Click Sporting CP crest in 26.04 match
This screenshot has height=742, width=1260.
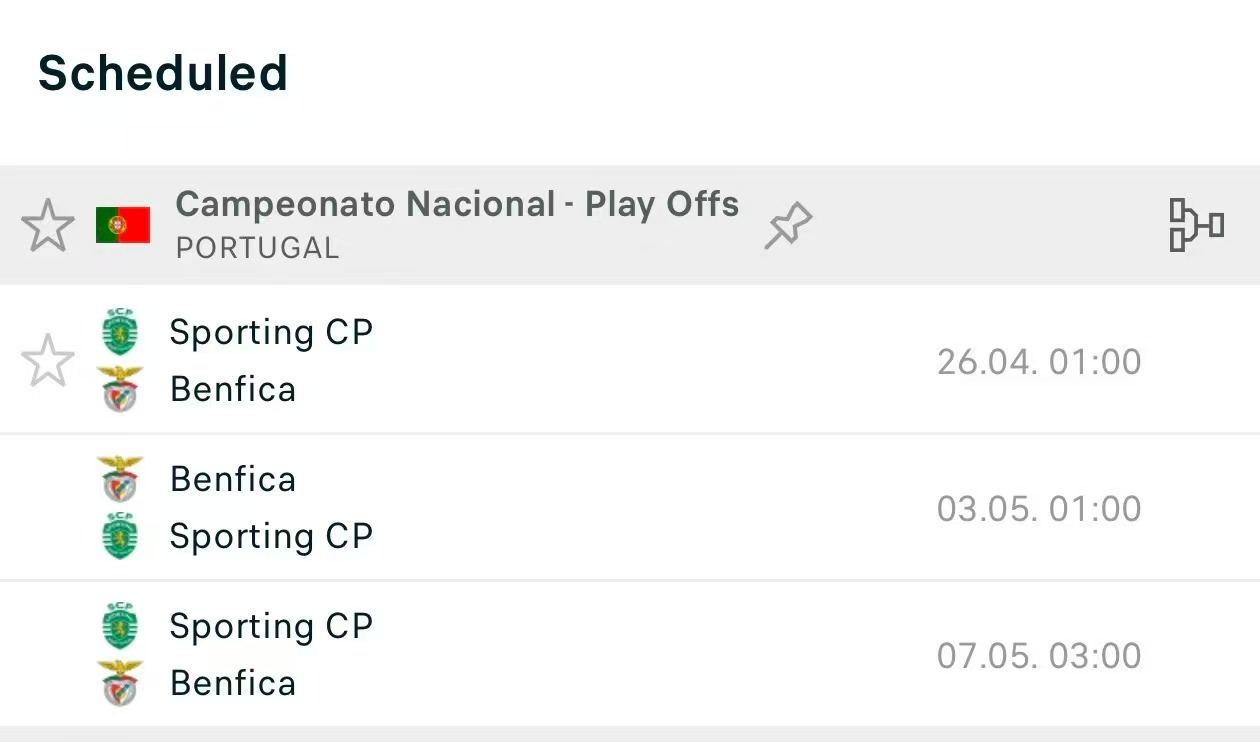(x=120, y=332)
